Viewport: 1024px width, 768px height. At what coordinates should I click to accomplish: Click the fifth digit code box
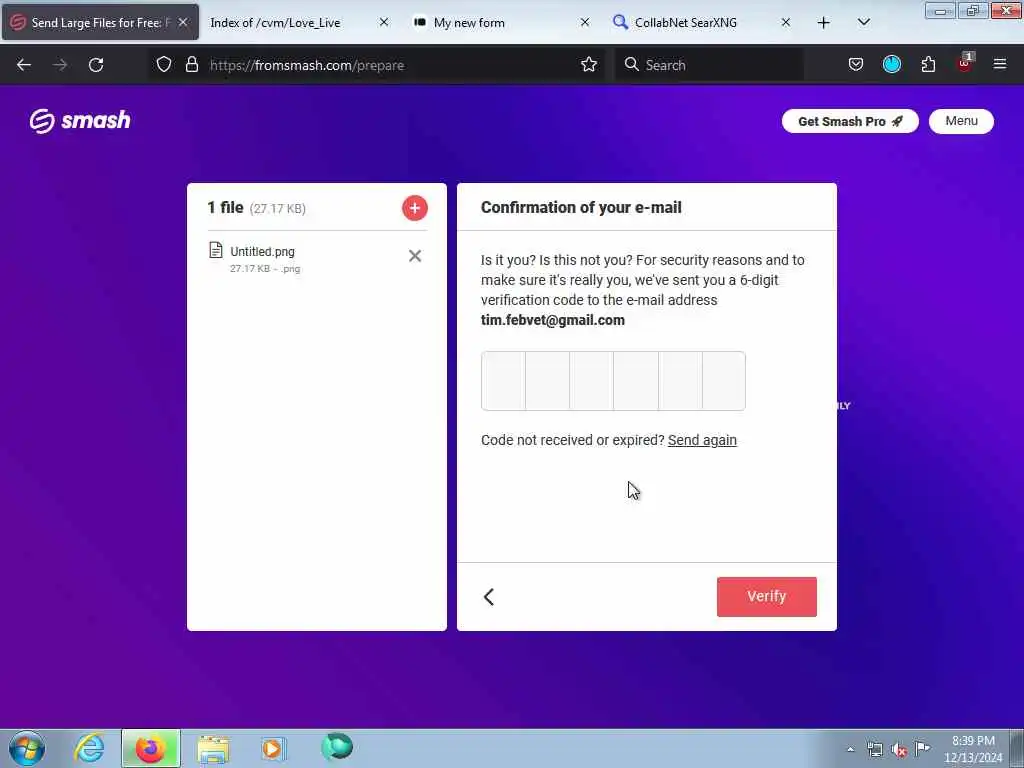pyautogui.click(x=680, y=381)
